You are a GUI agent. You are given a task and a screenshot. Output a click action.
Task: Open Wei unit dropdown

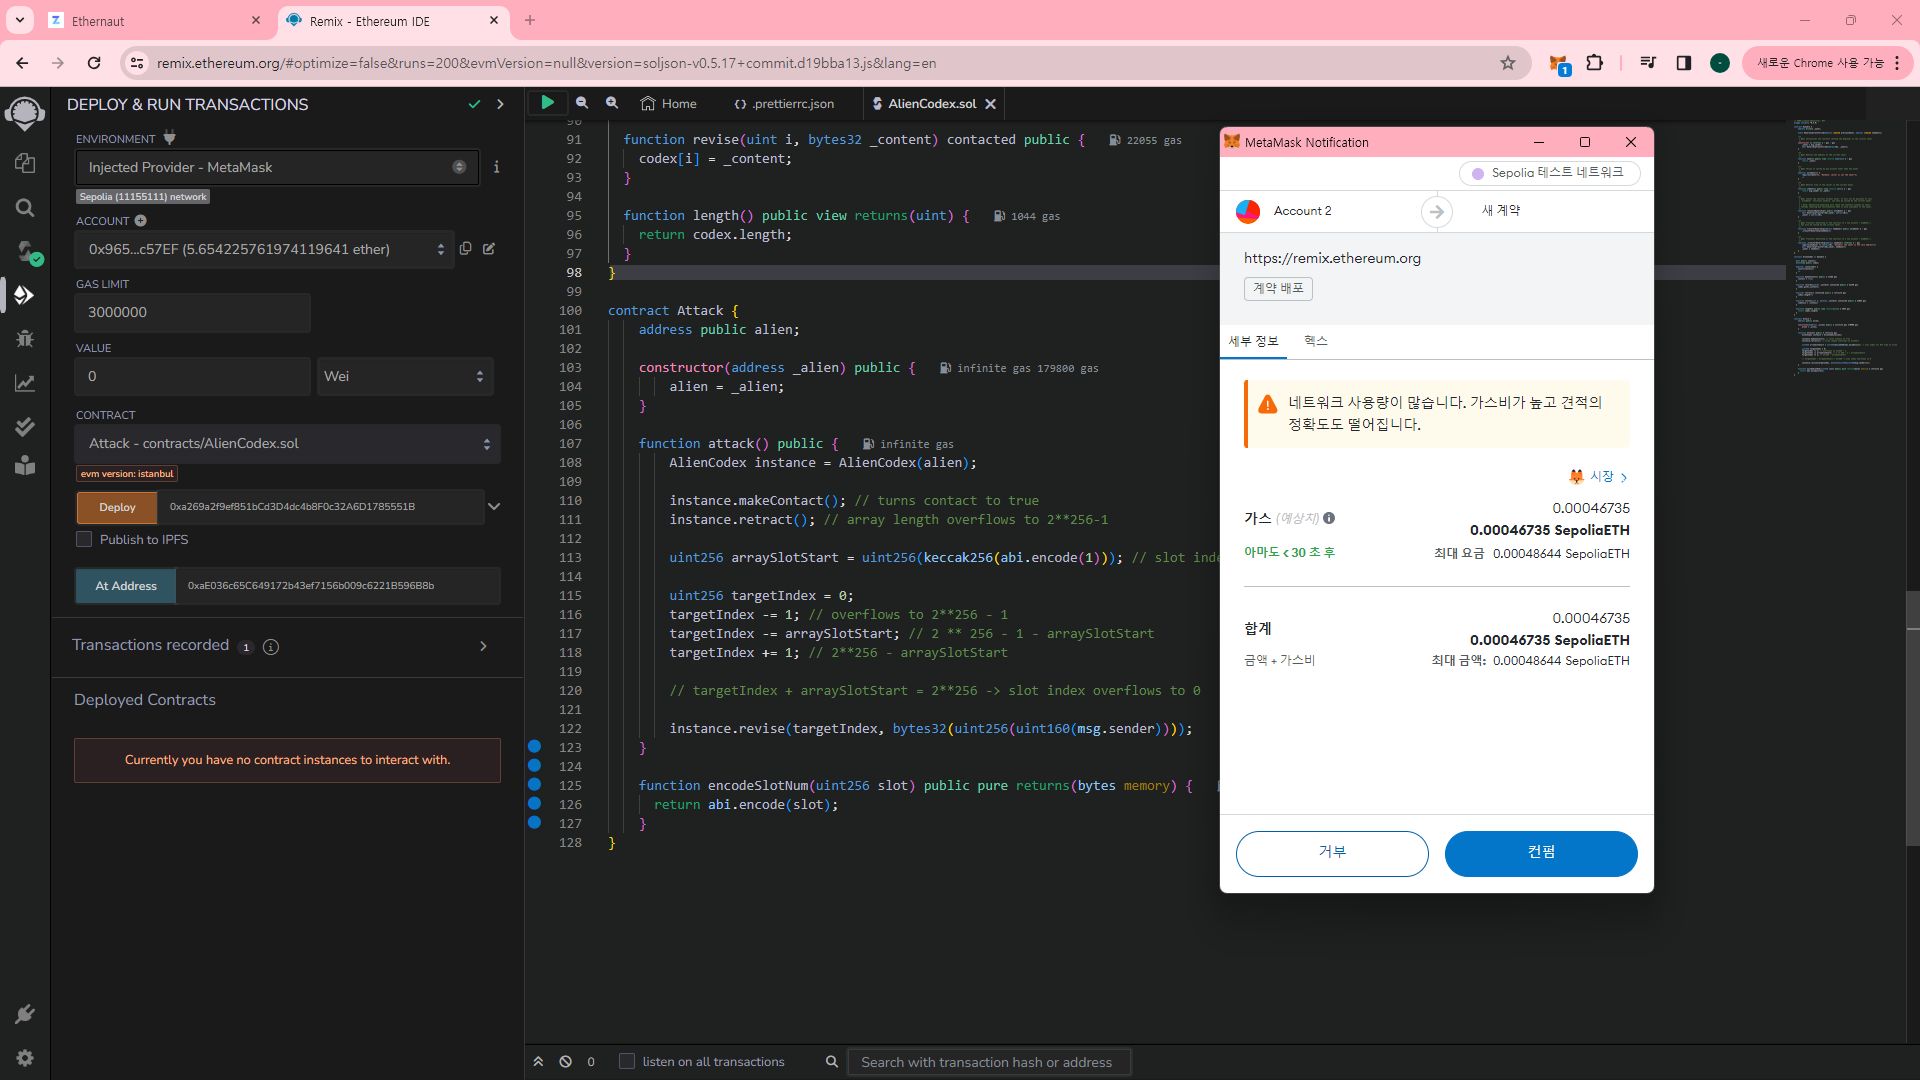(405, 376)
